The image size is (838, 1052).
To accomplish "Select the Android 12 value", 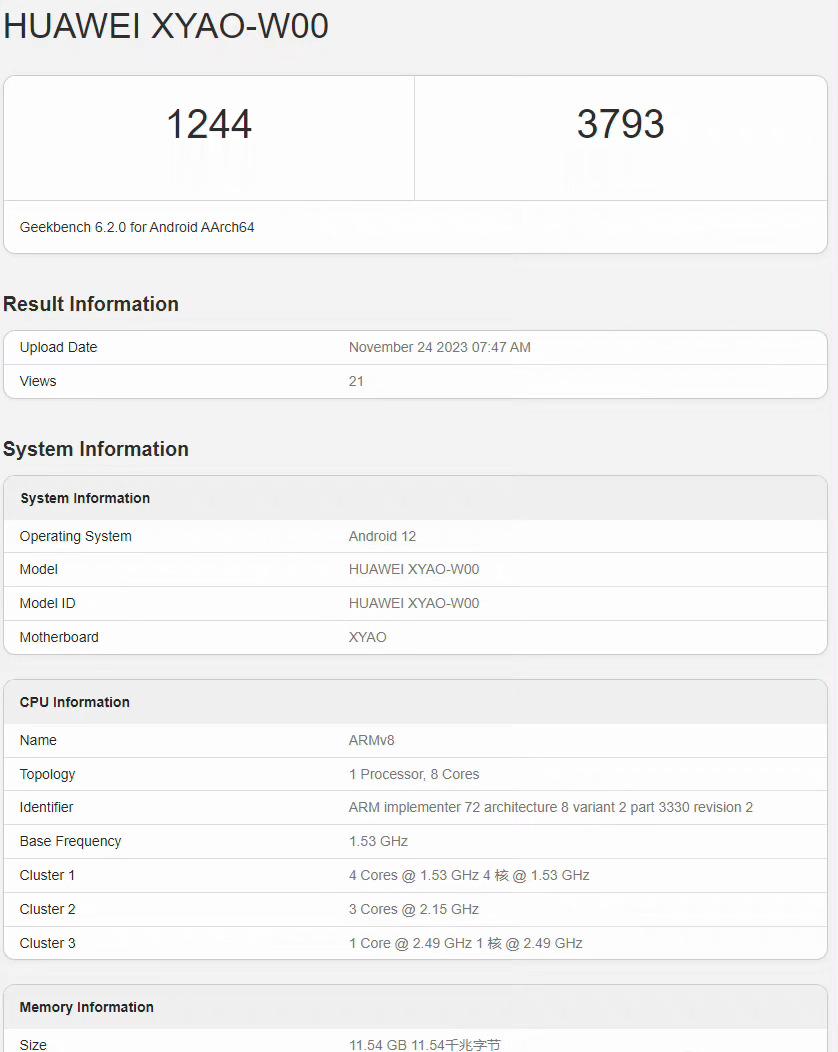I will [382, 536].
